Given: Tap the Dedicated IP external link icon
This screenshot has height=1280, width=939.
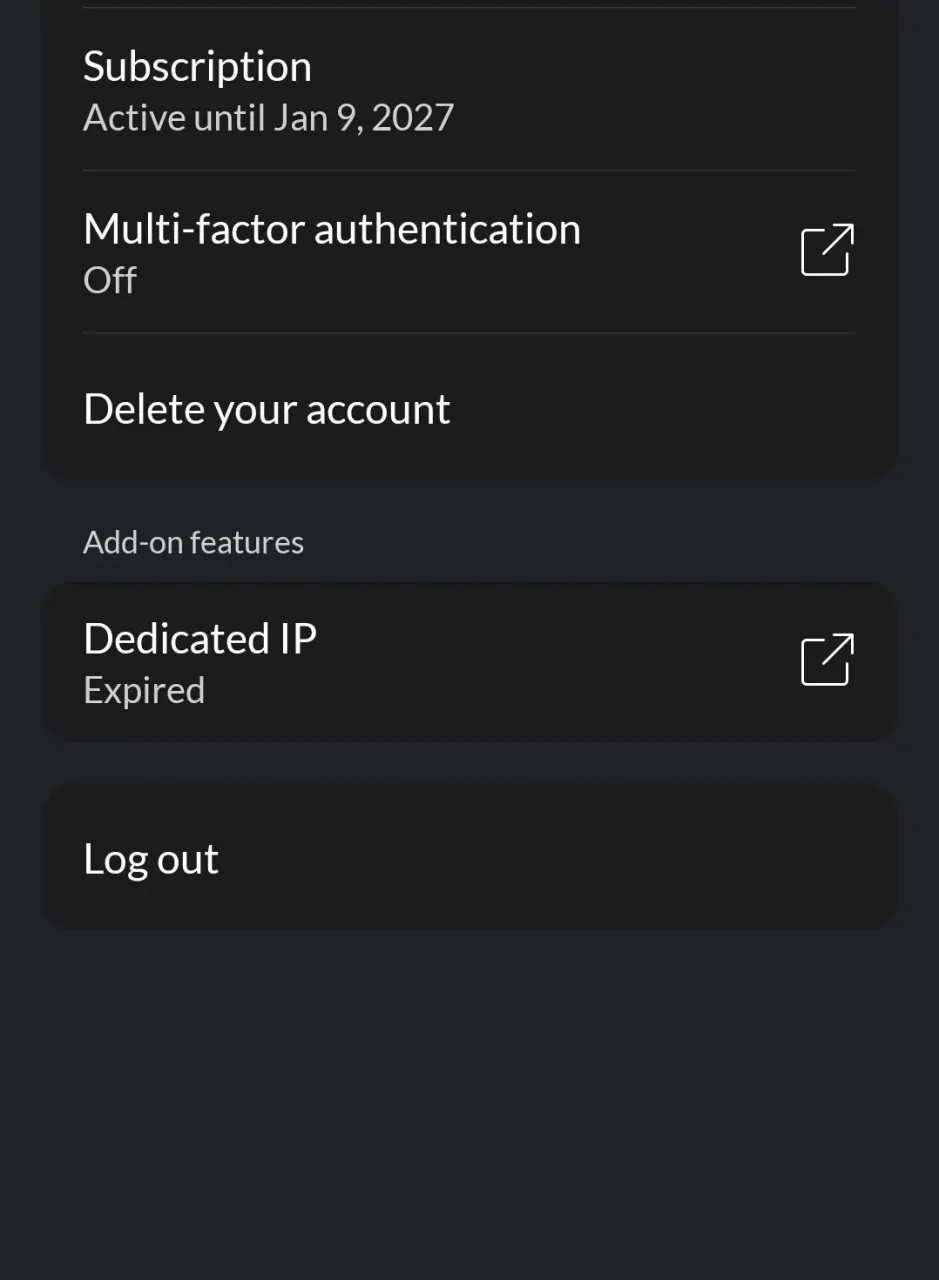Looking at the screenshot, I should [x=827, y=660].
